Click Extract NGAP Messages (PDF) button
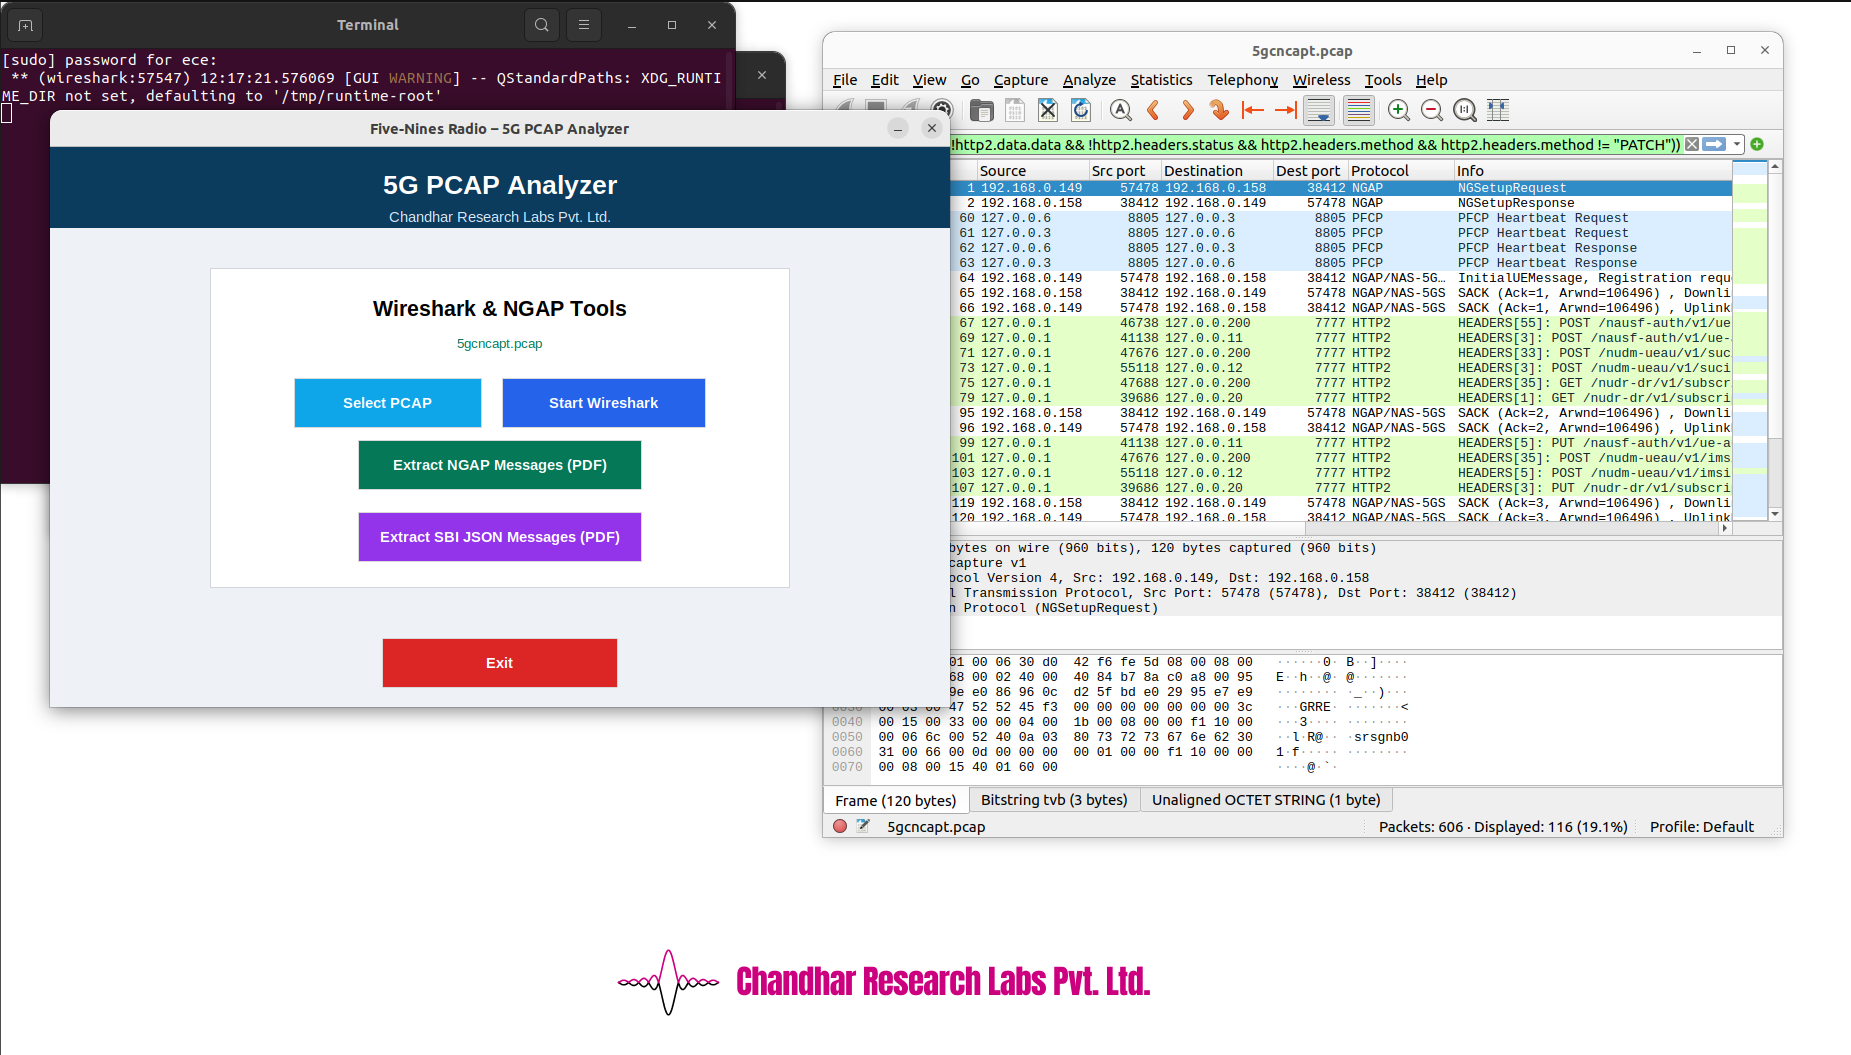 click(499, 465)
